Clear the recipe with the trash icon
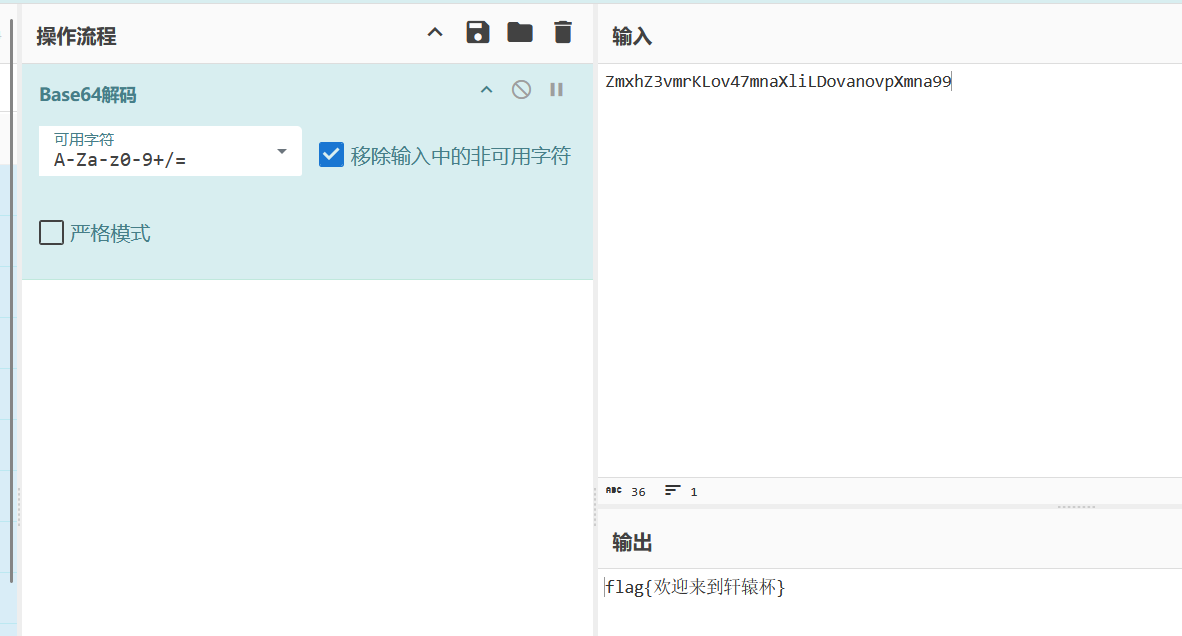 pos(563,33)
